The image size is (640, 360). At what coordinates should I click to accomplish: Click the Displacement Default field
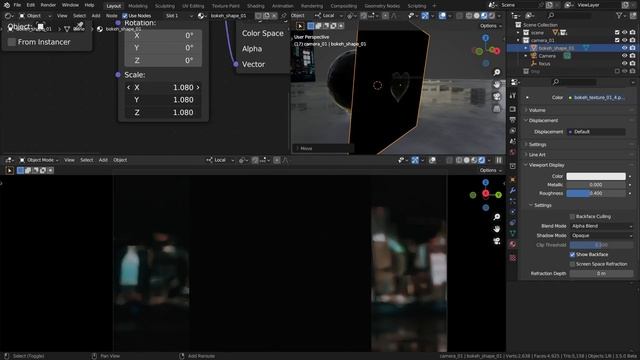596,132
